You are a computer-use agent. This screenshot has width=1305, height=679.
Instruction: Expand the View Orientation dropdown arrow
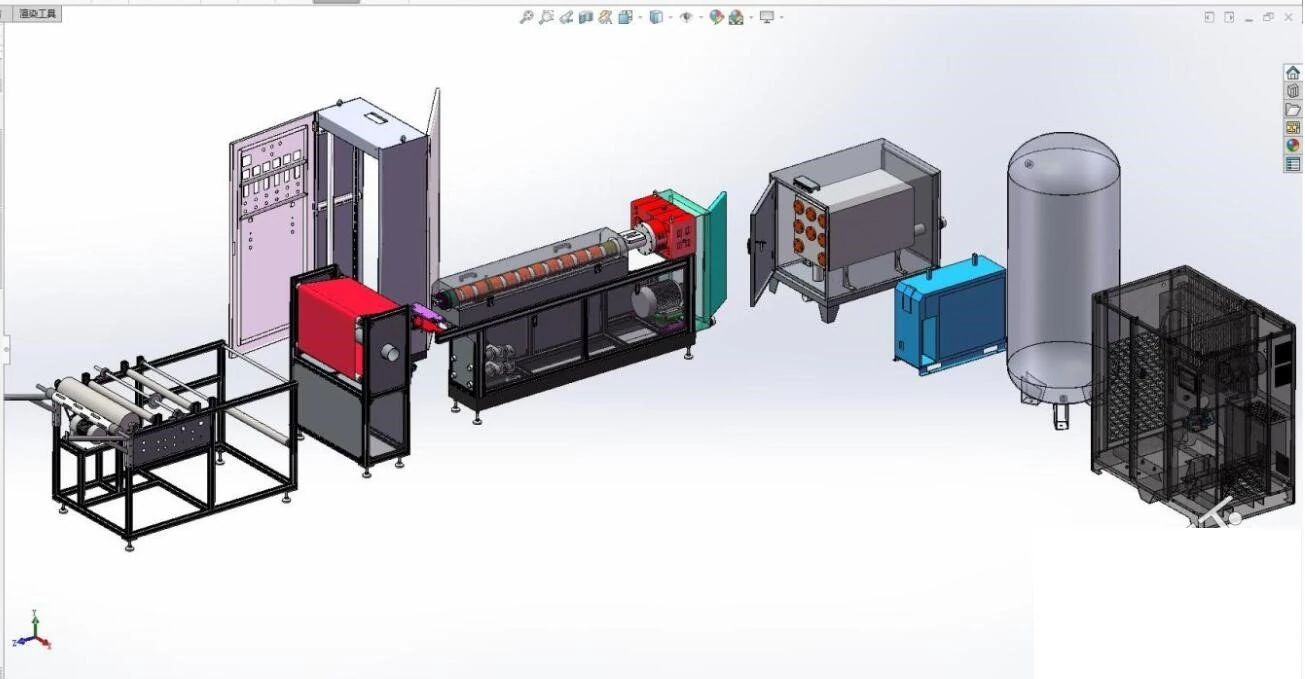(640, 17)
